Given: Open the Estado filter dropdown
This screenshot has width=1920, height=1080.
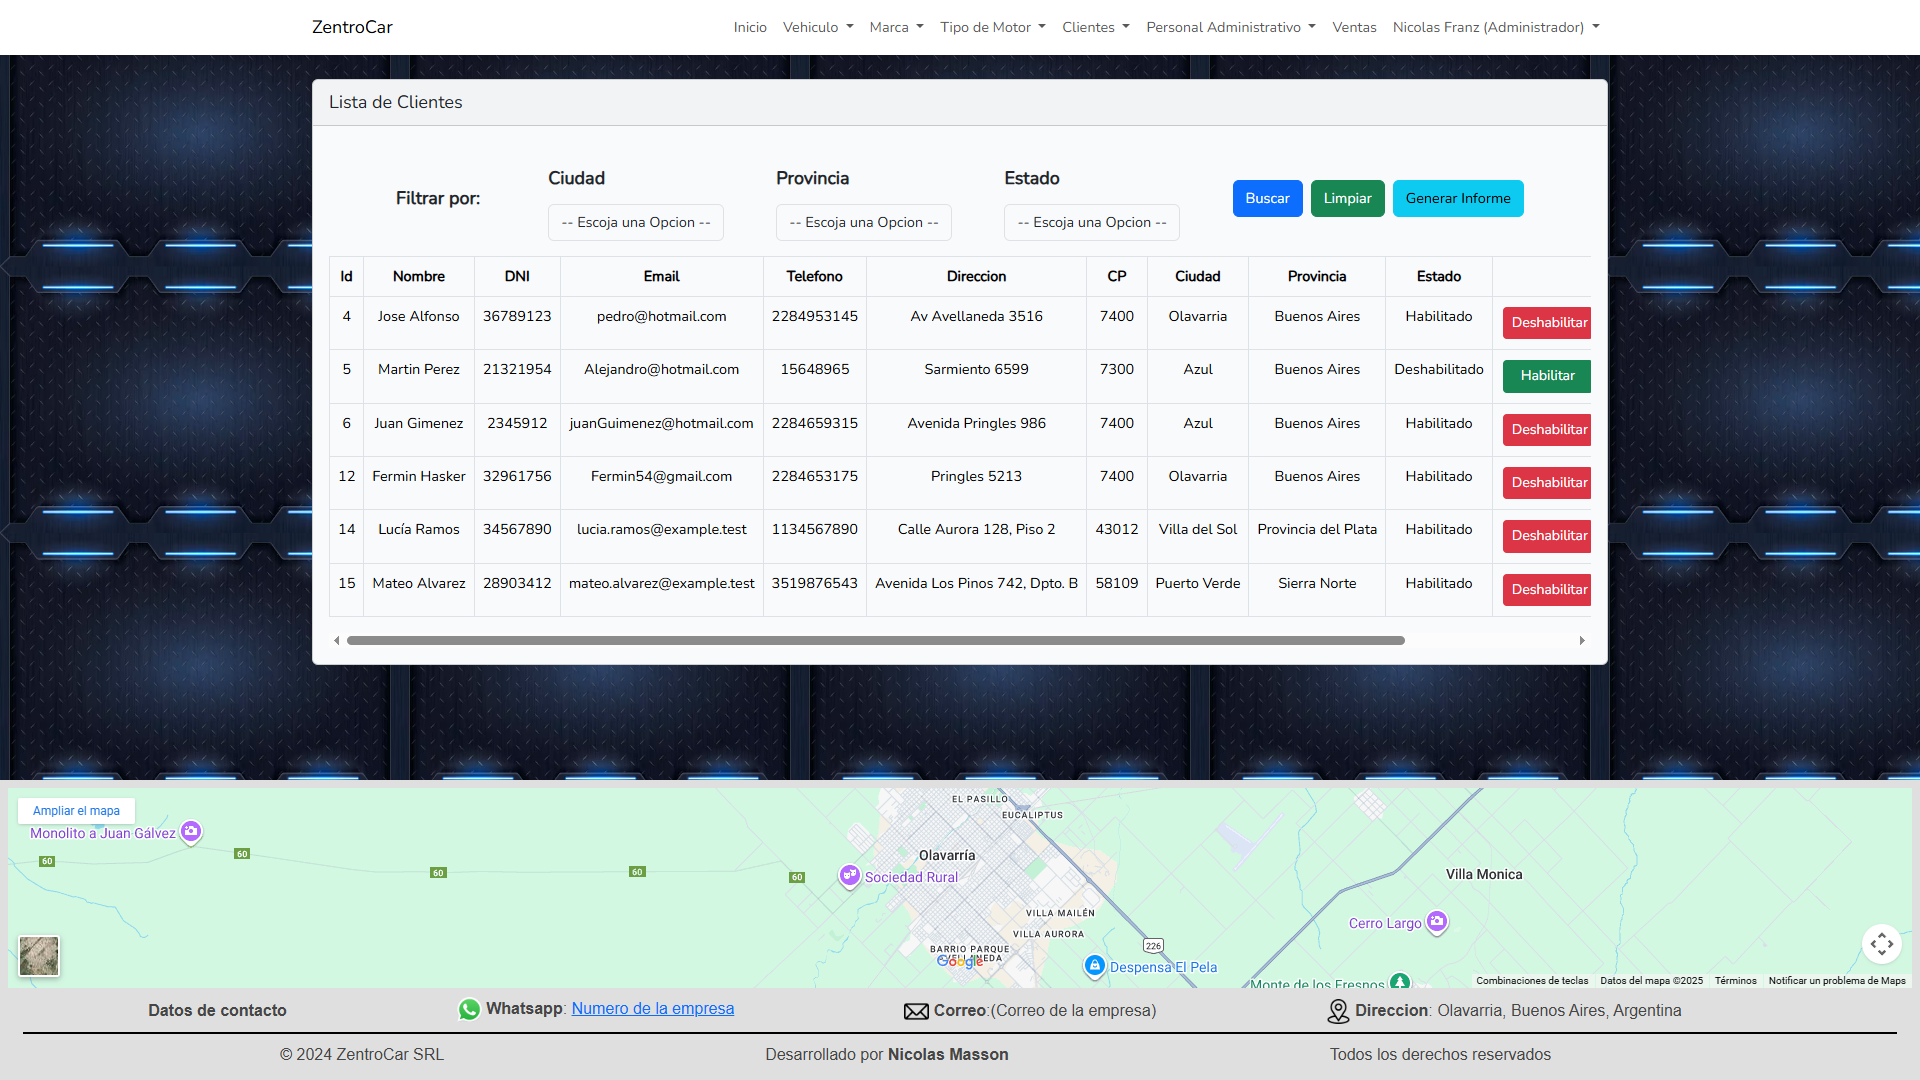Looking at the screenshot, I should pyautogui.click(x=1091, y=223).
